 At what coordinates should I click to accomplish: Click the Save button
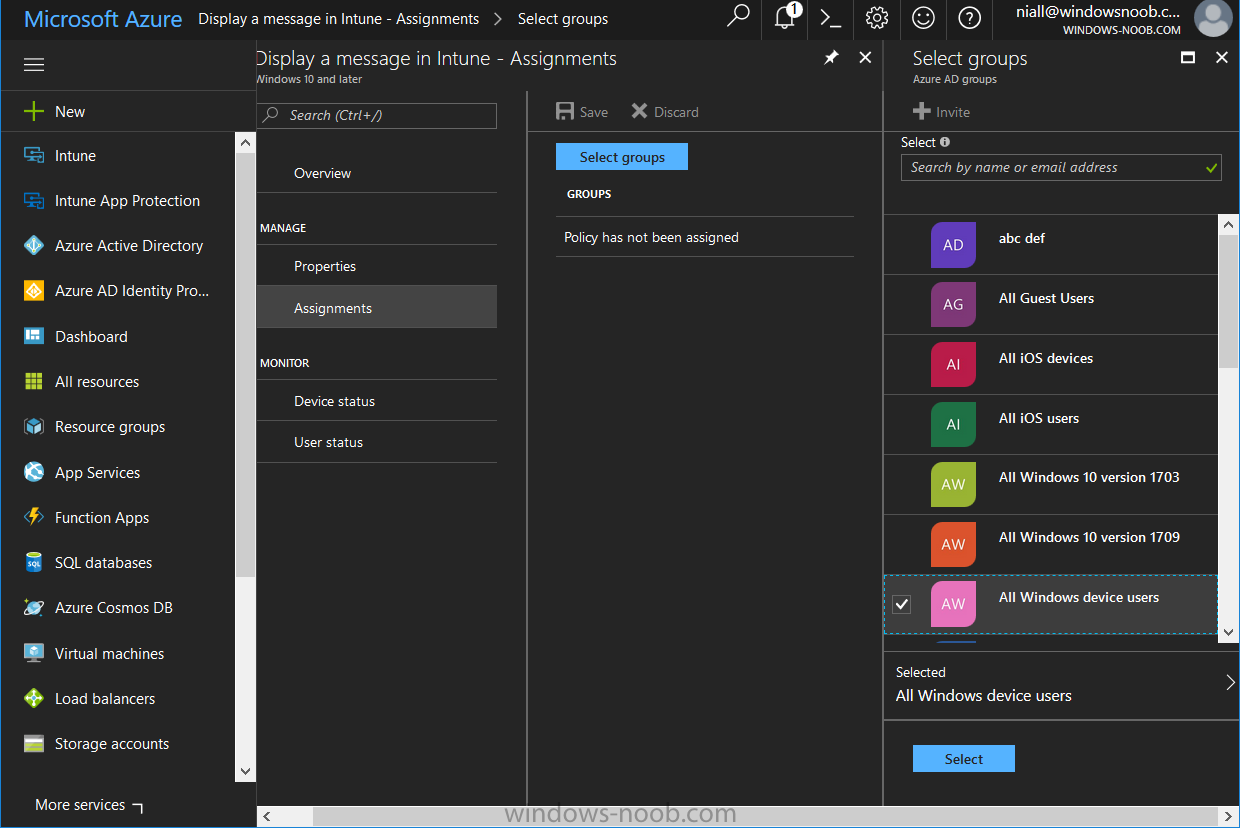[582, 112]
